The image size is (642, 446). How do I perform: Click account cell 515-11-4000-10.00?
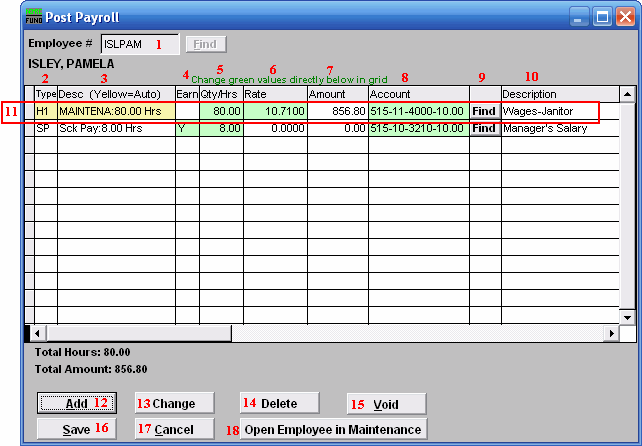(x=418, y=111)
